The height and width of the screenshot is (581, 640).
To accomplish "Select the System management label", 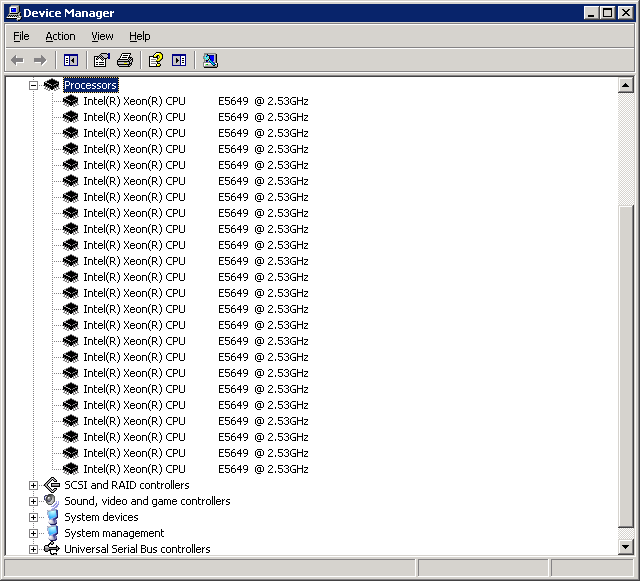I will tap(114, 533).
